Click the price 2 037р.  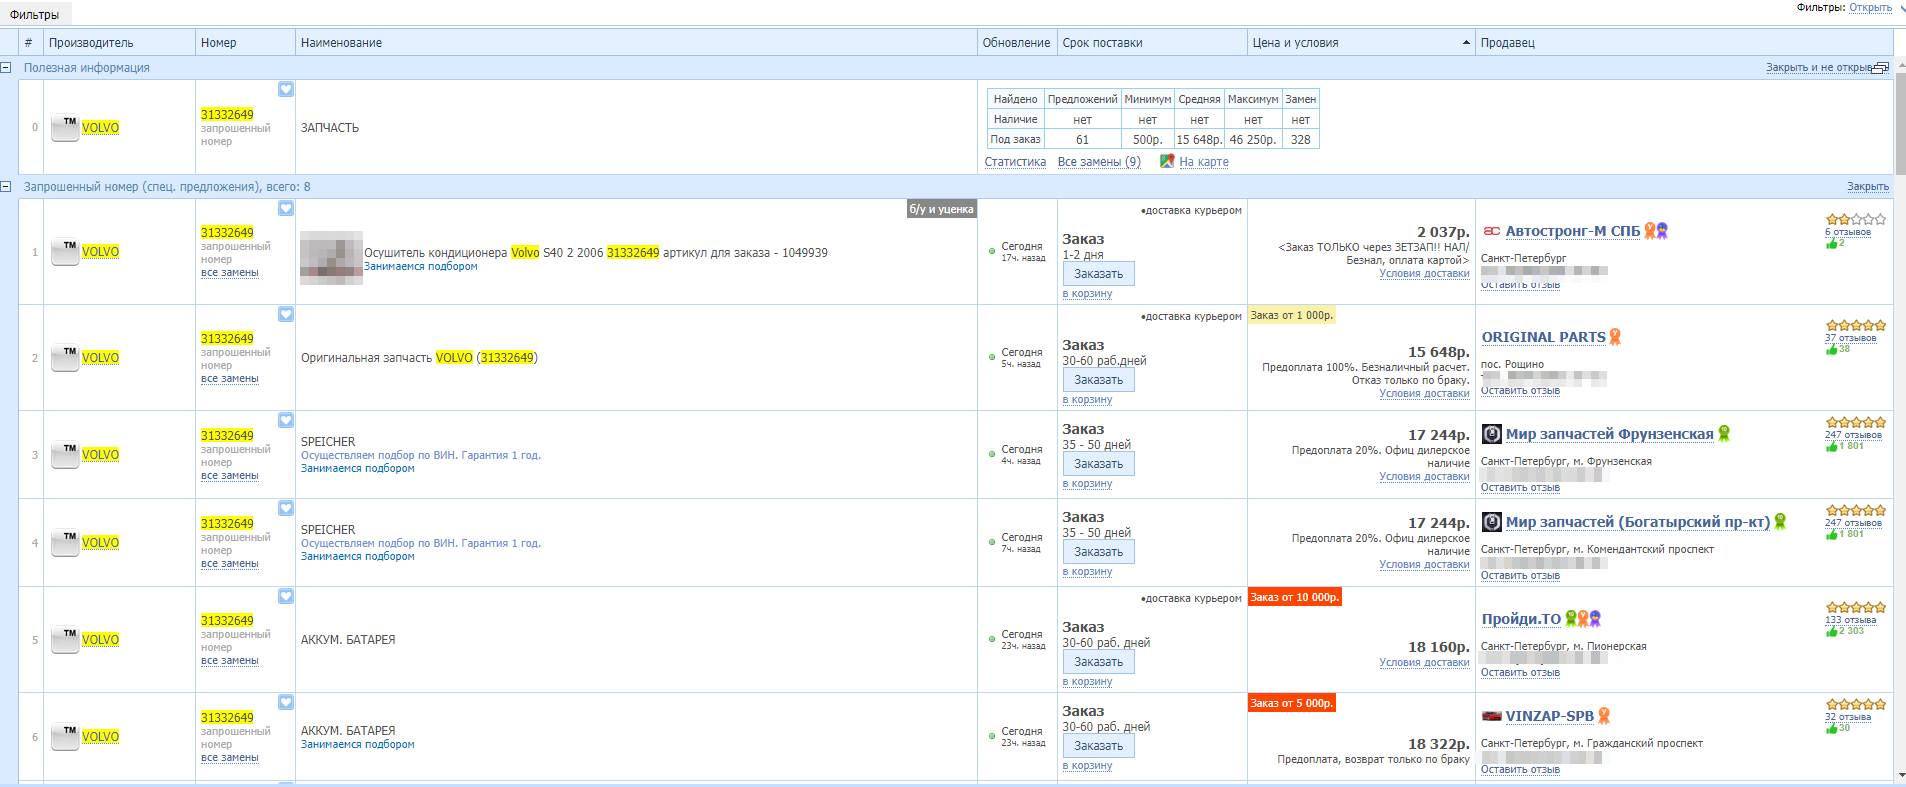pyautogui.click(x=1443, y=232)
